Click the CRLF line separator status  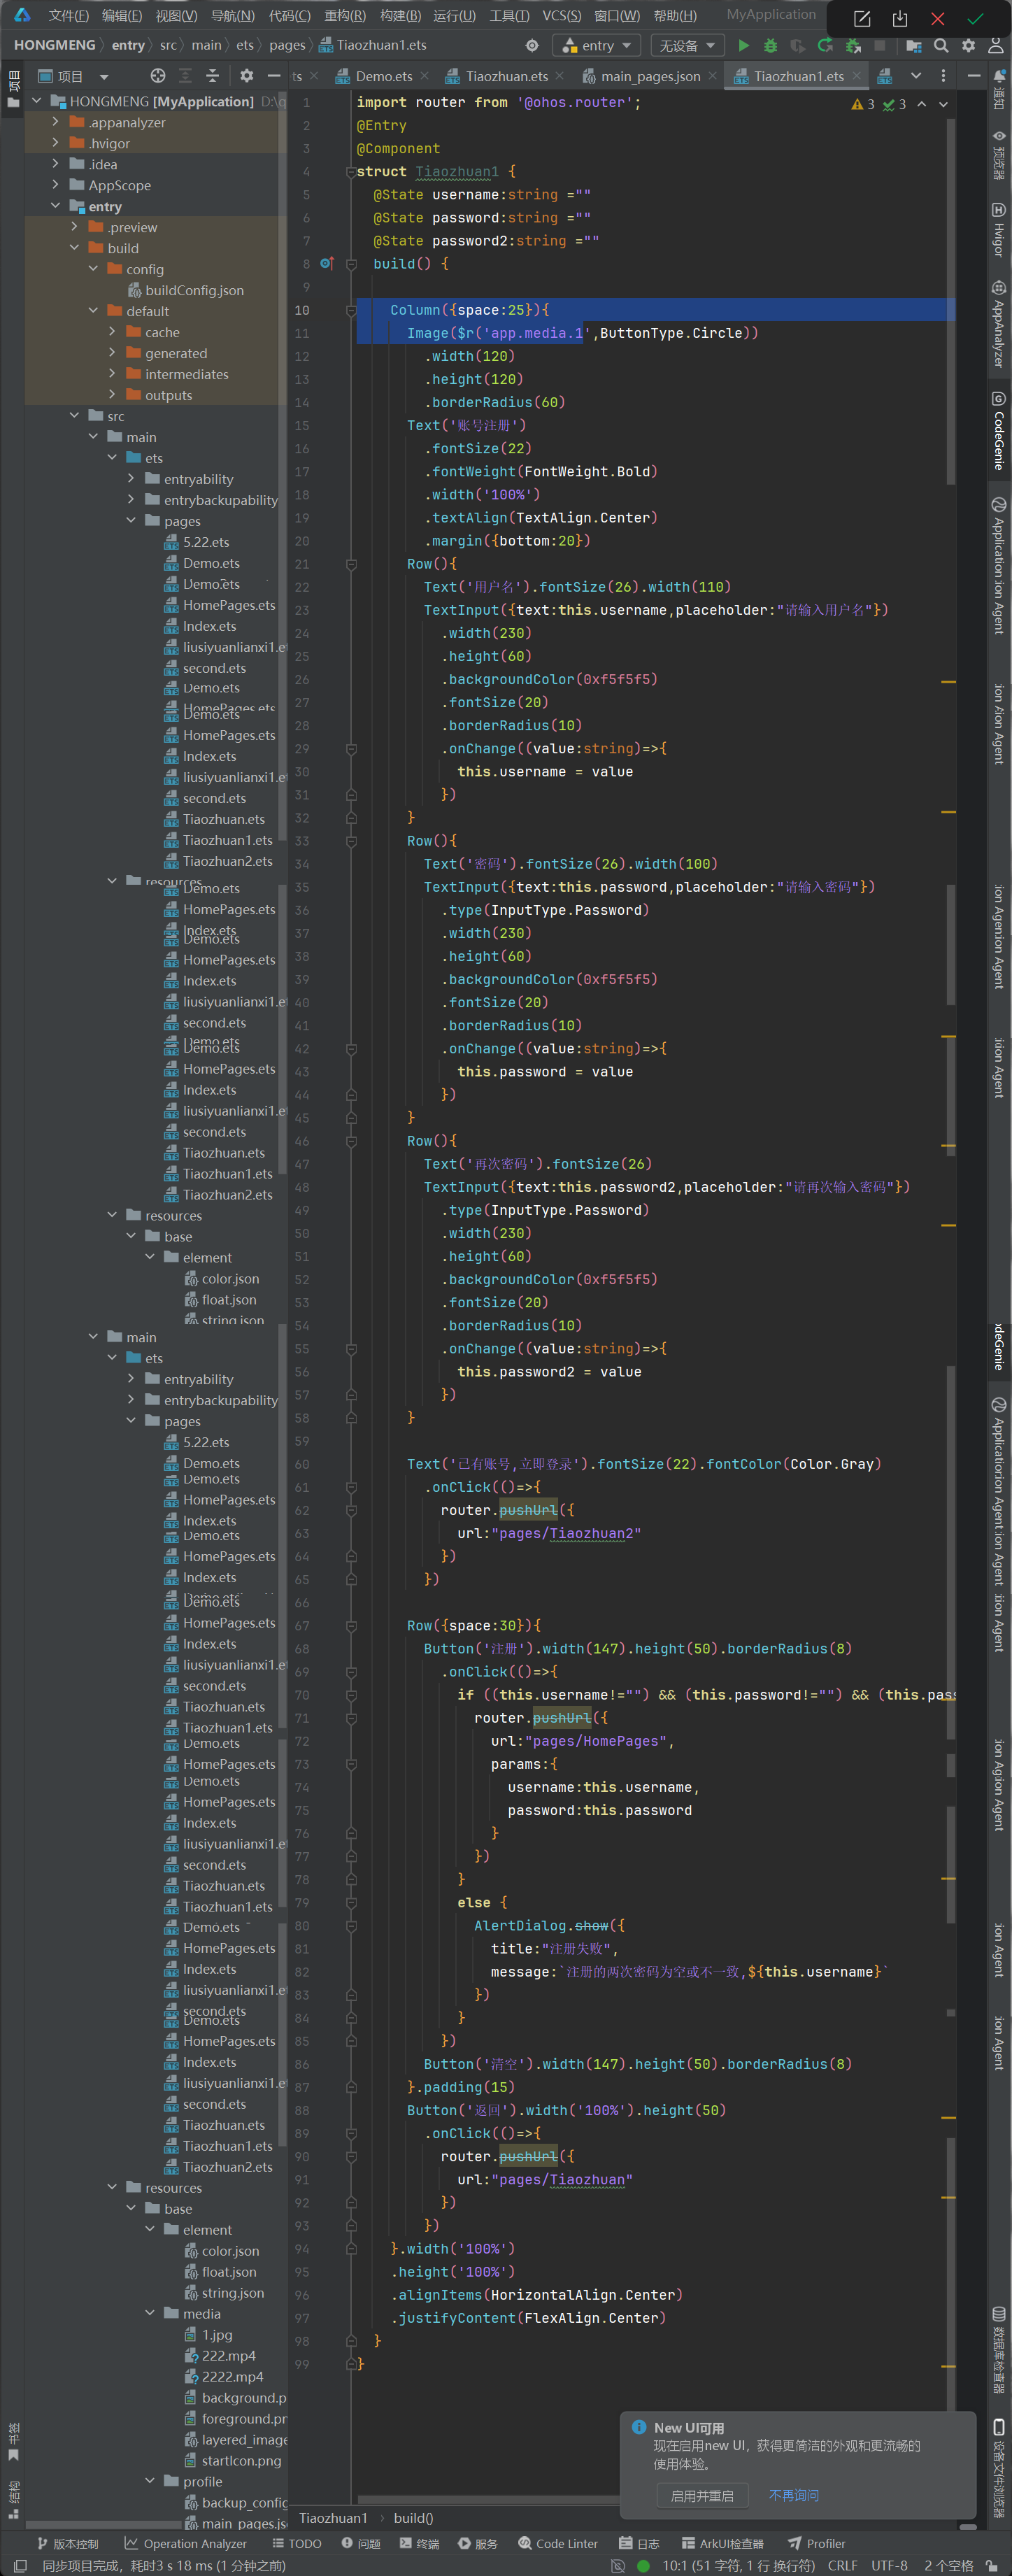click(842, 2565)
